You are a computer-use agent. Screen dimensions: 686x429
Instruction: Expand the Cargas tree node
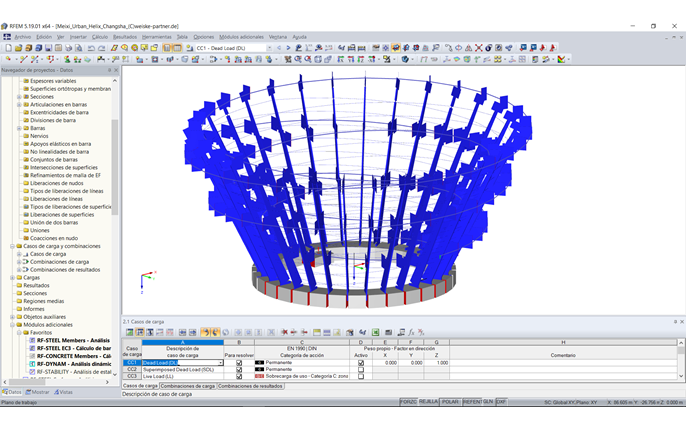point(12,278)
